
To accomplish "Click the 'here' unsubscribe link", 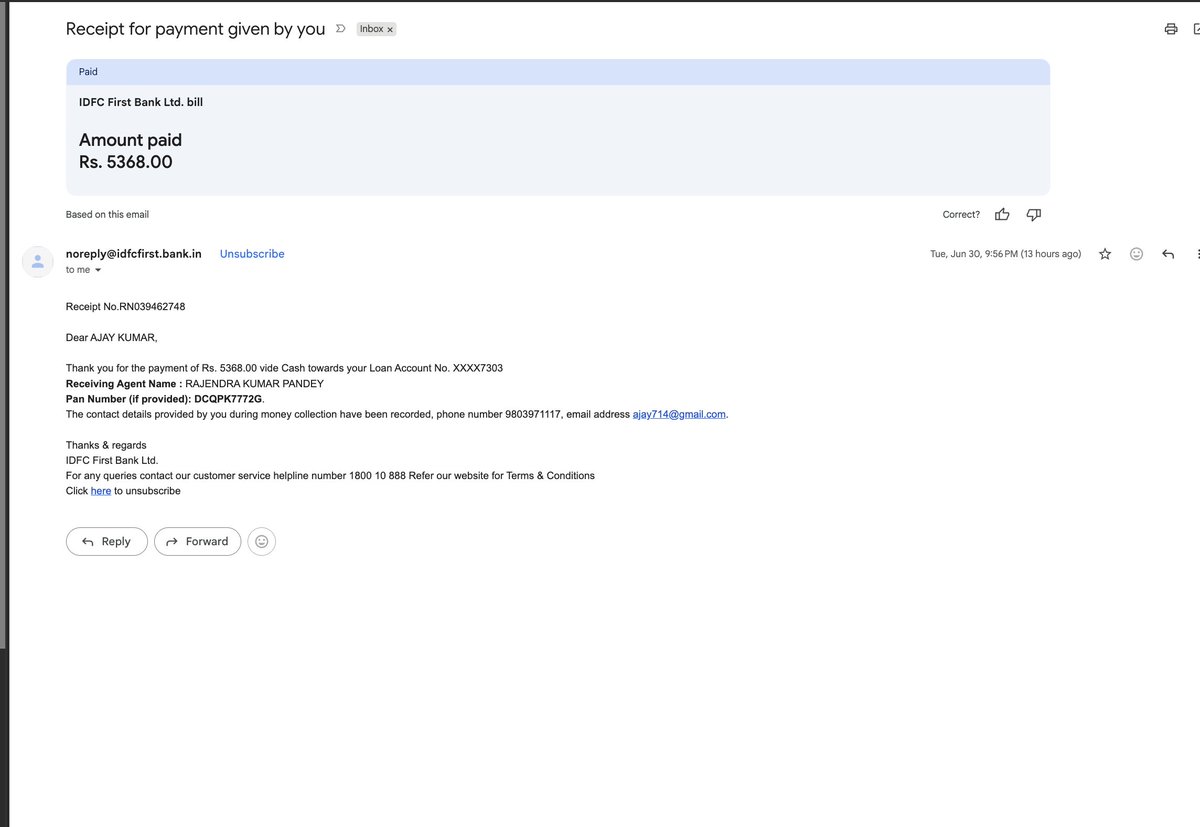I will pos(101,491).
